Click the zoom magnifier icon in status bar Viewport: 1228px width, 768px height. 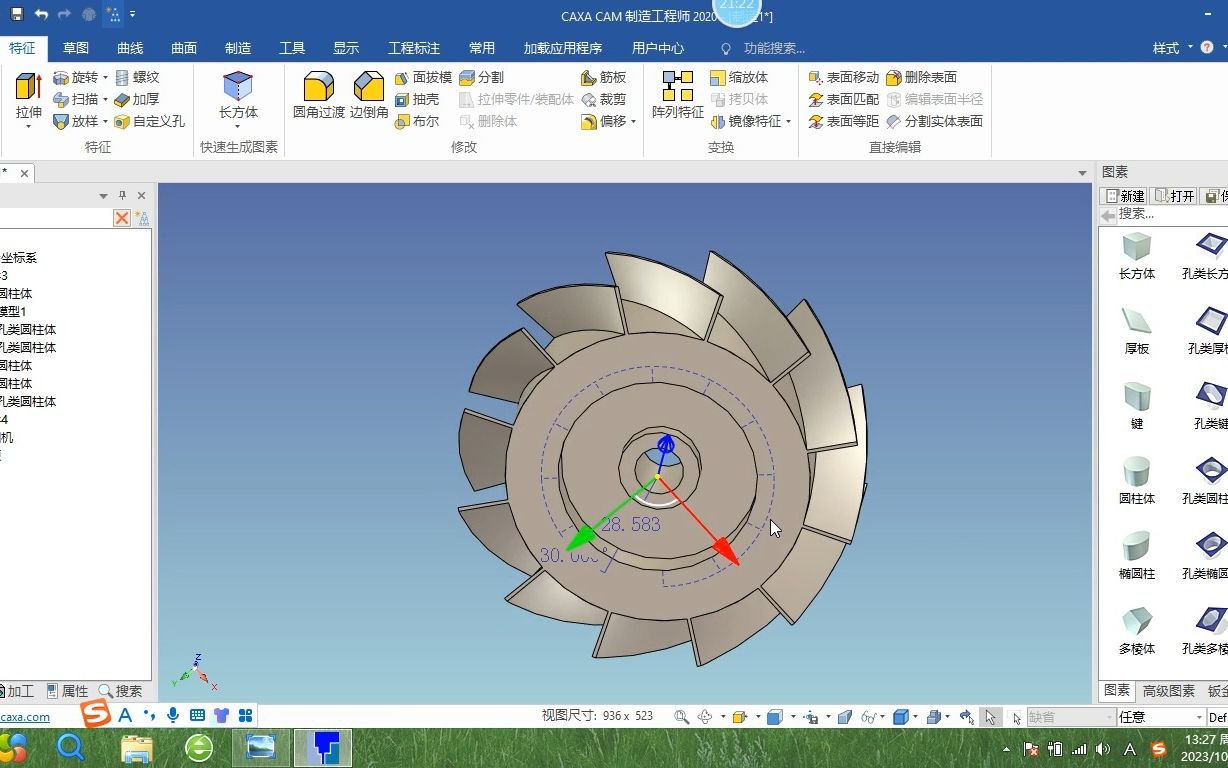681,716
